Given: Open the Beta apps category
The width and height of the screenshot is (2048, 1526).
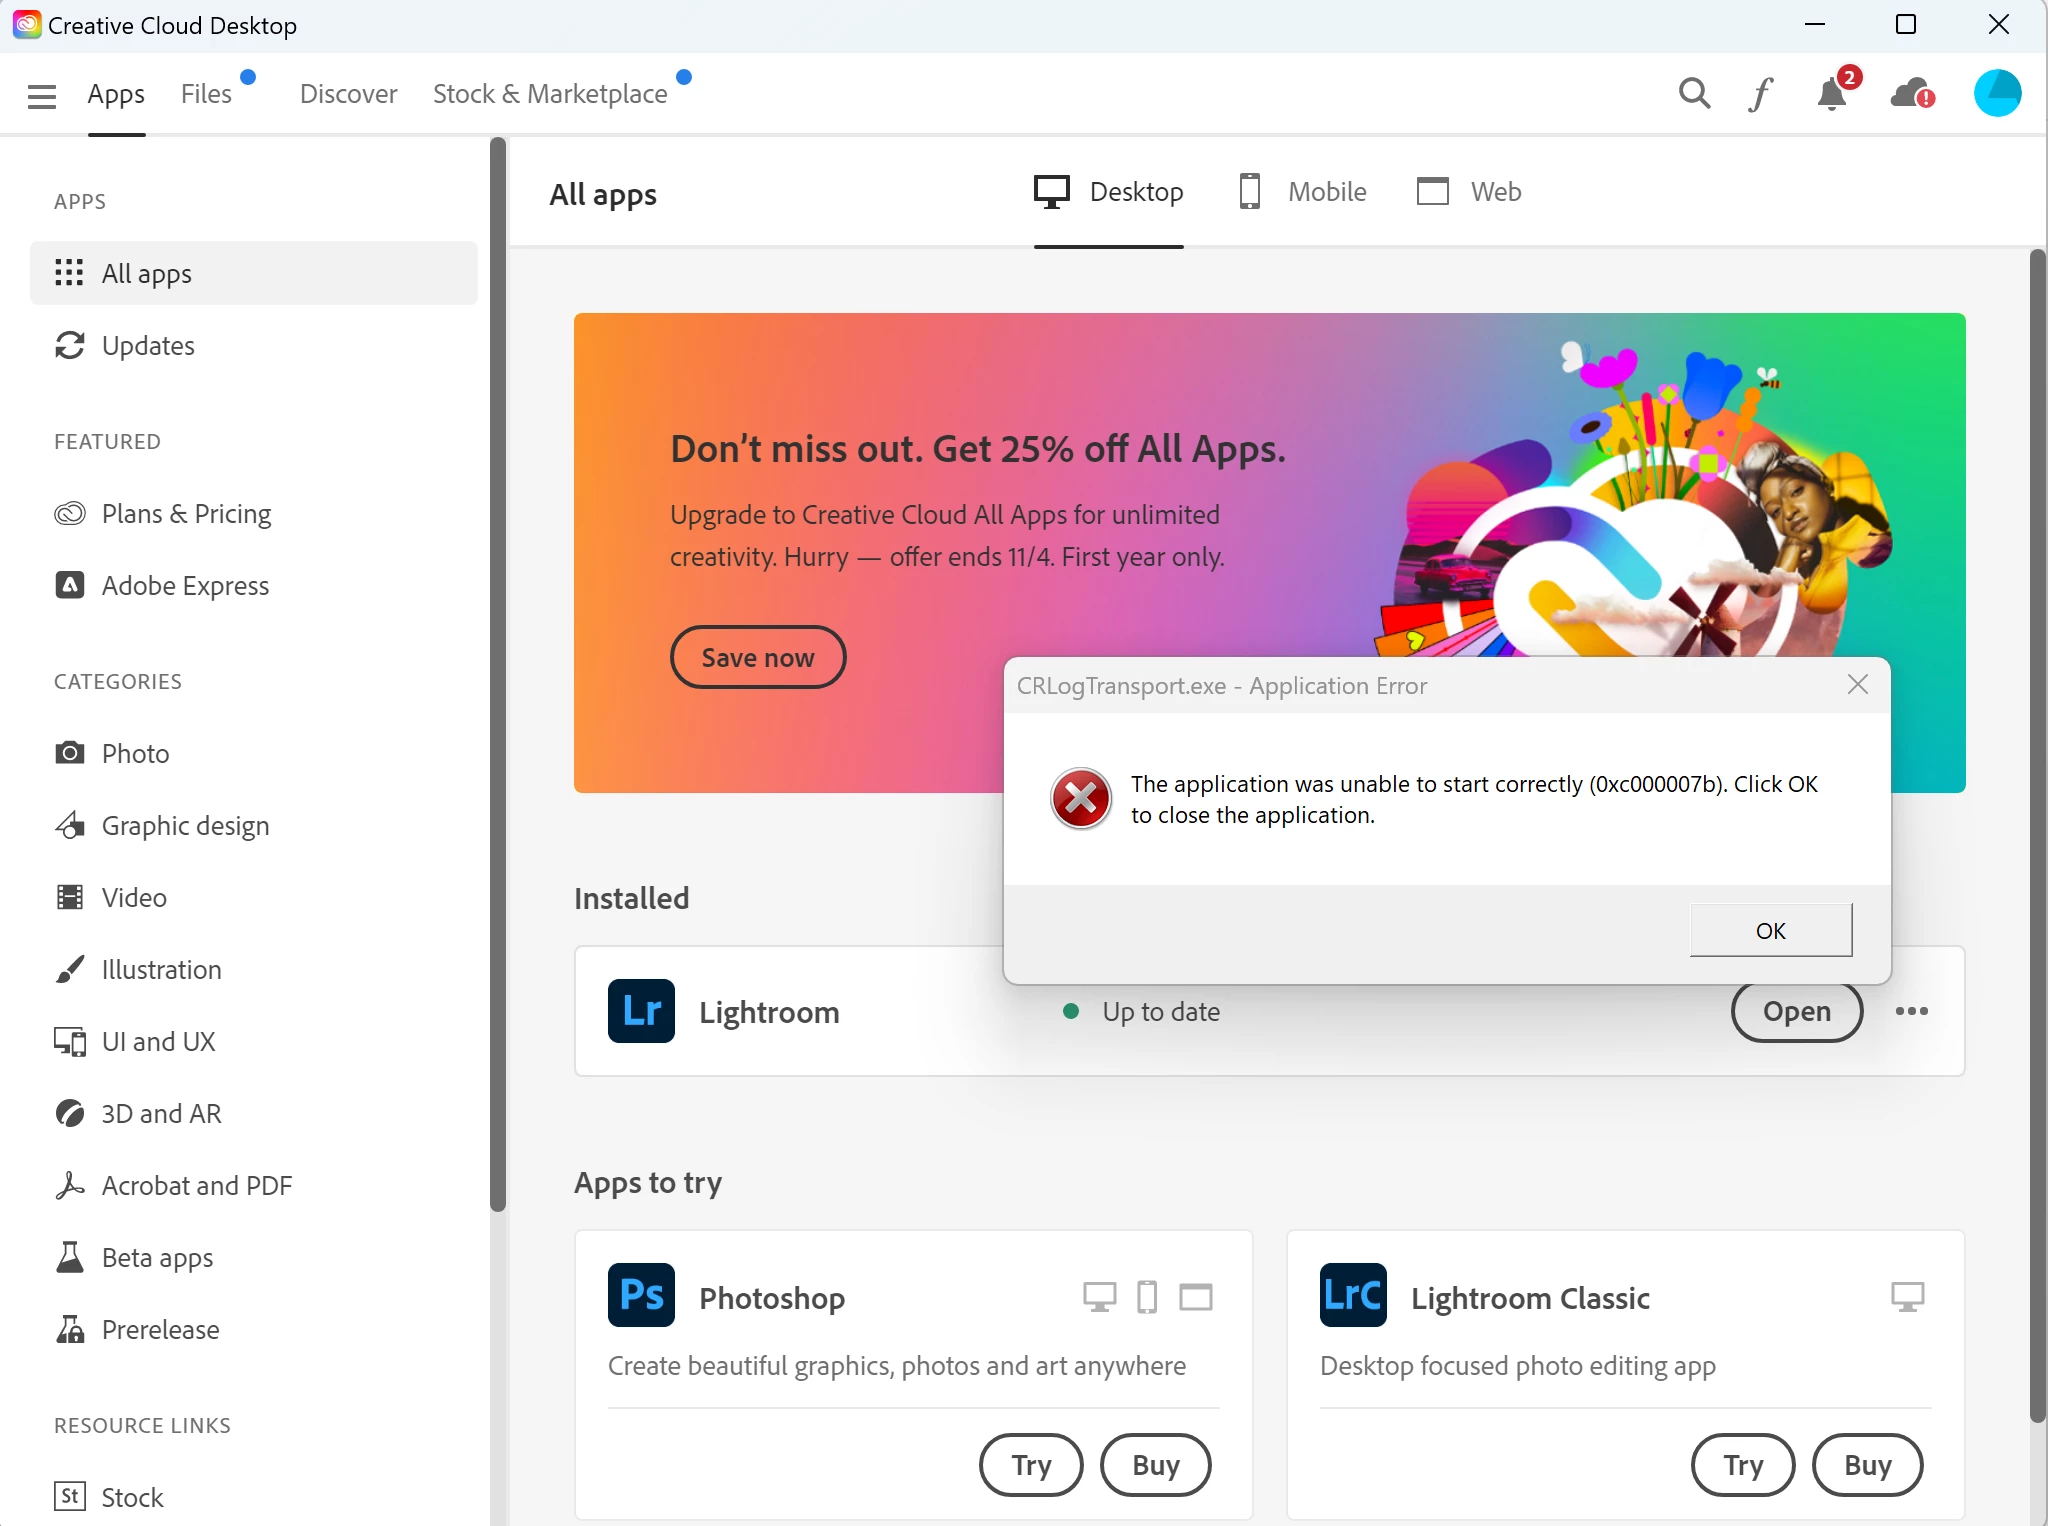Looking at the screenshot, I should 157,1257.
